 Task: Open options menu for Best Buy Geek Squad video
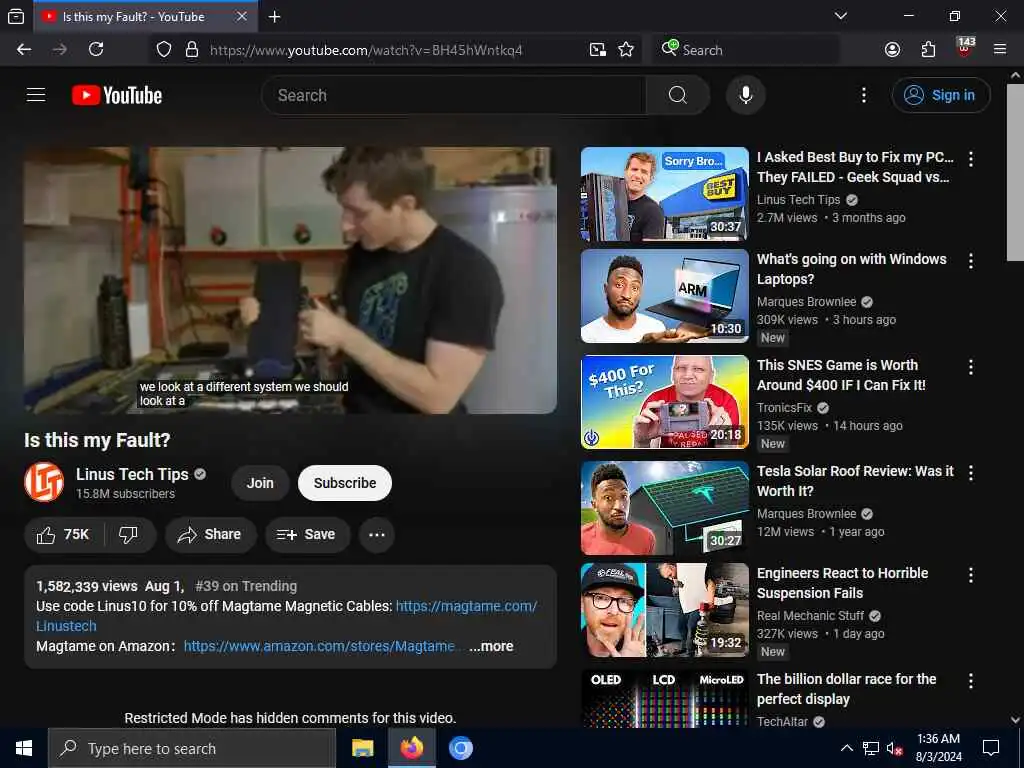971,159
